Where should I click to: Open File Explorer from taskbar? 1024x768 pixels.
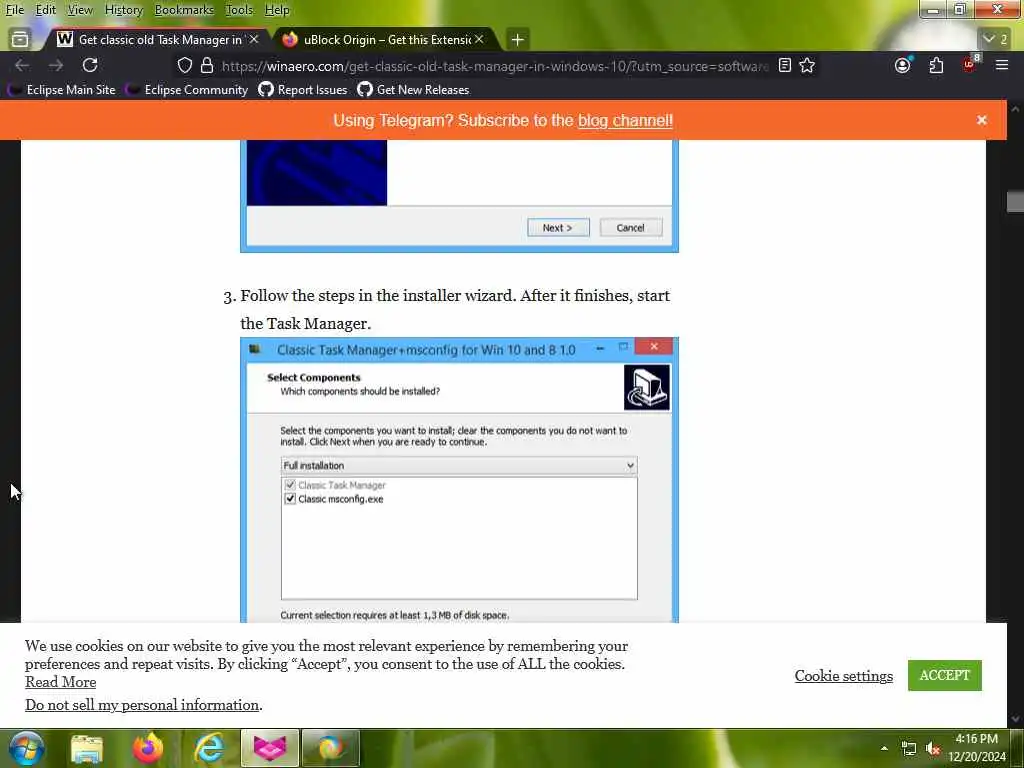[87, 749]
